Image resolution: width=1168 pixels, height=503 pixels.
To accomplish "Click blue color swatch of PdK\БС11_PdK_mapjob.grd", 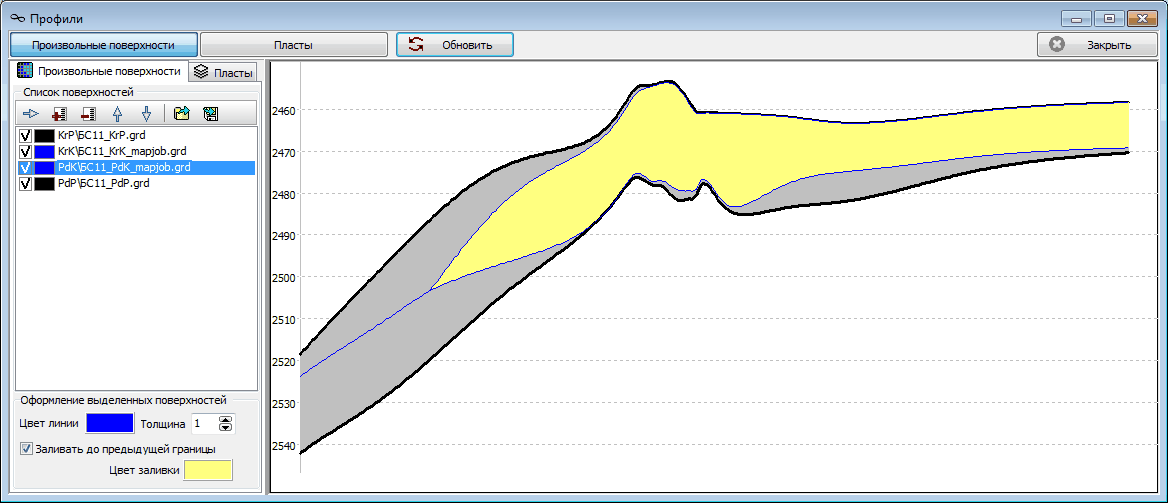I will pyautogui.click(x=45, y=167).
